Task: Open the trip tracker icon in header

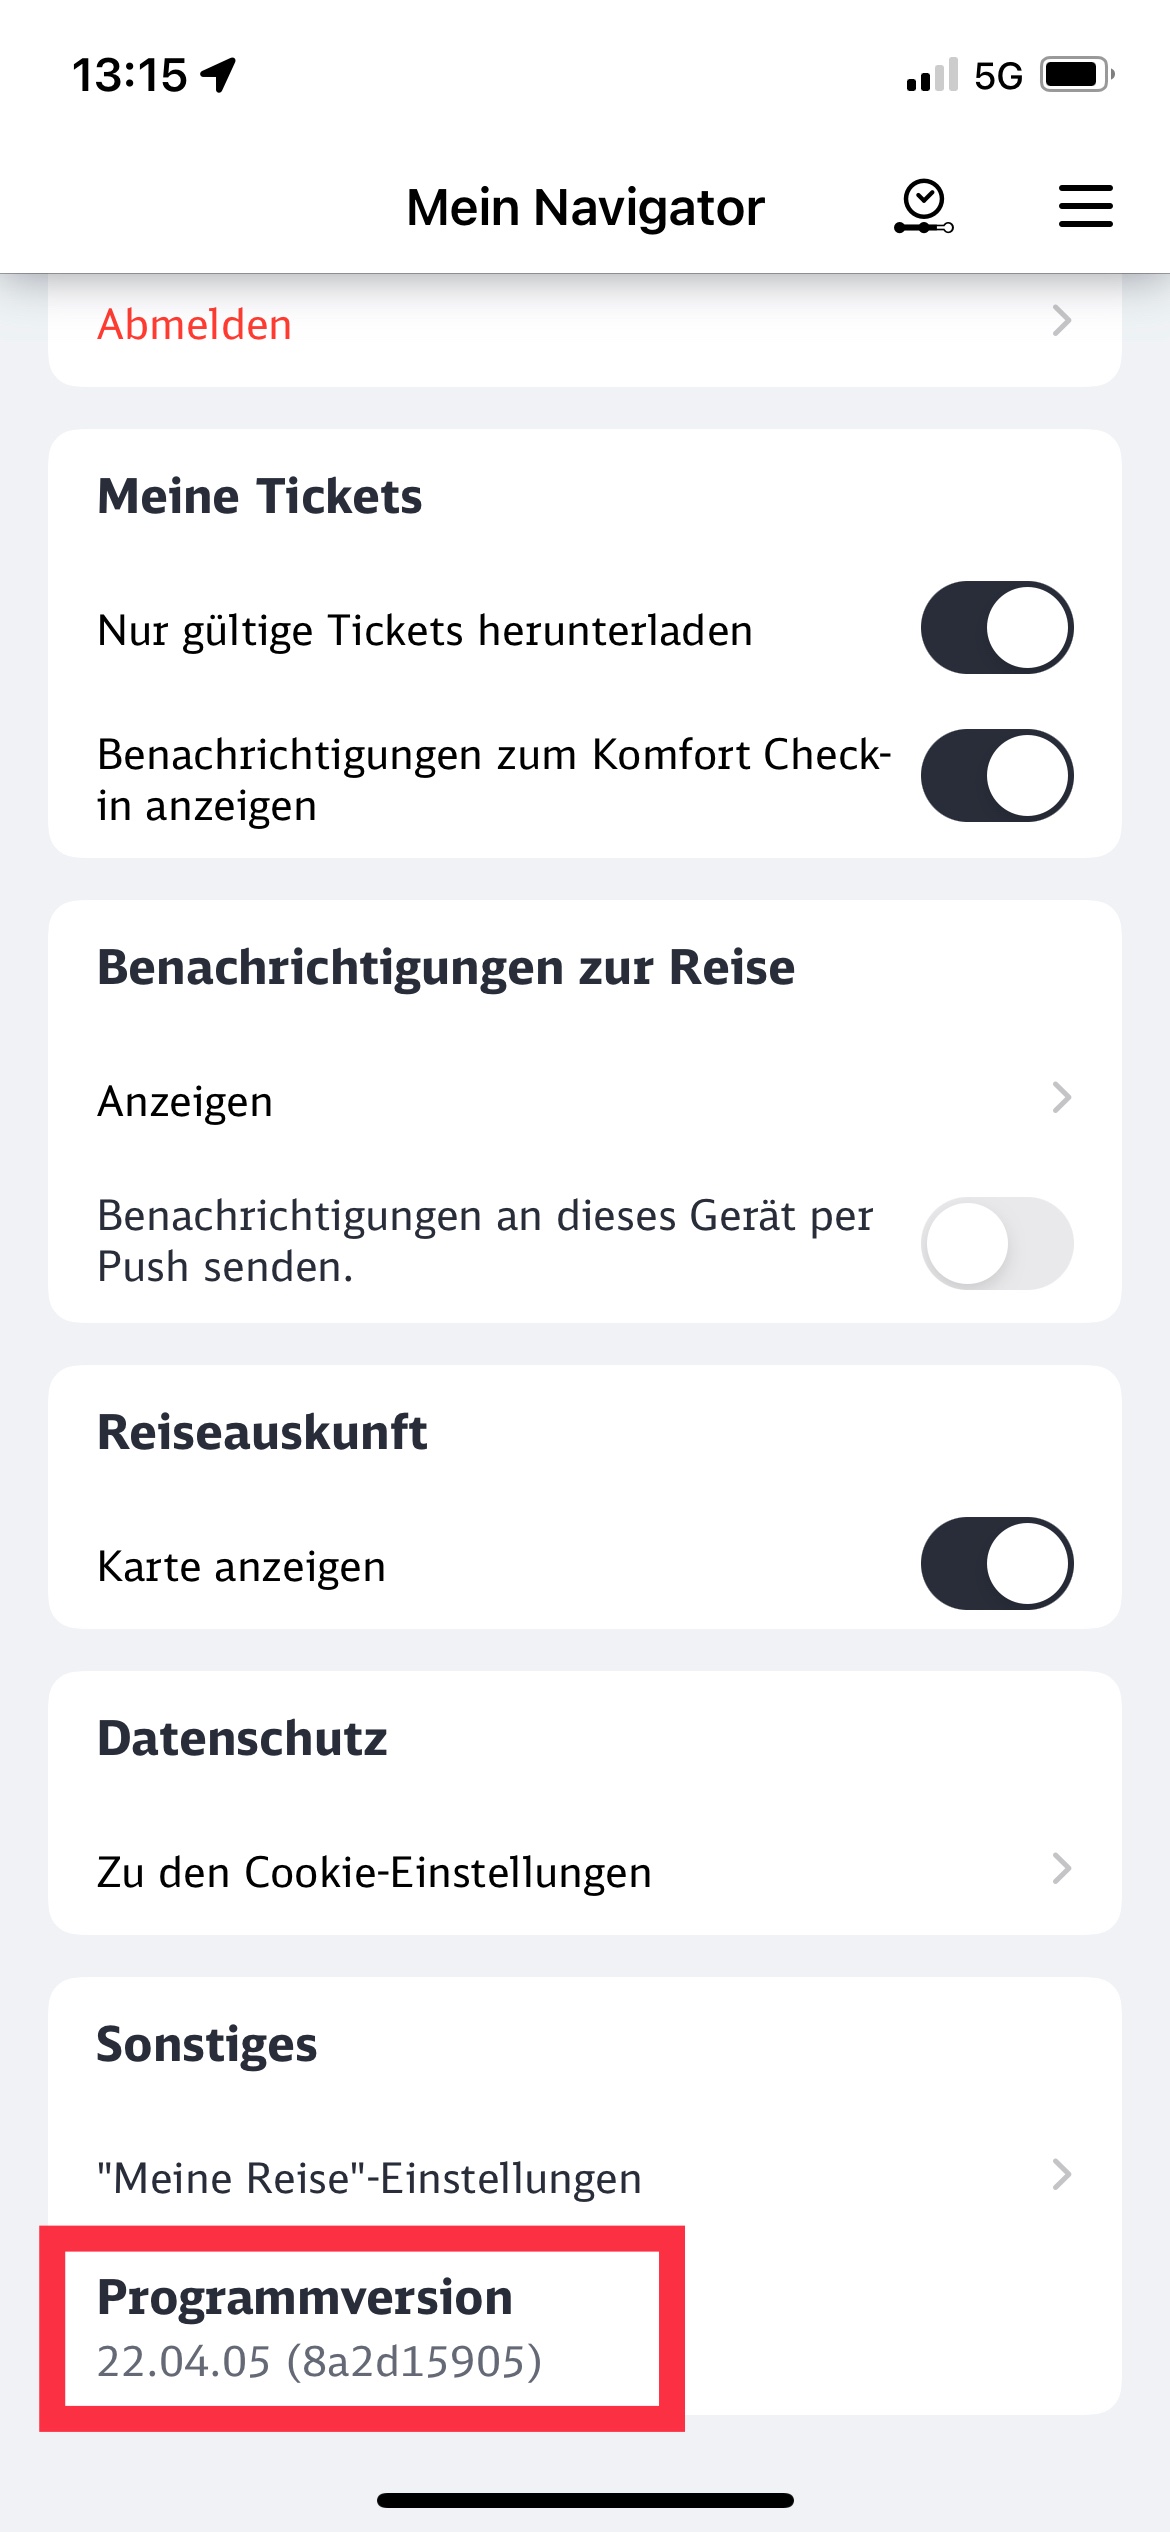Action: coord(923,207)
